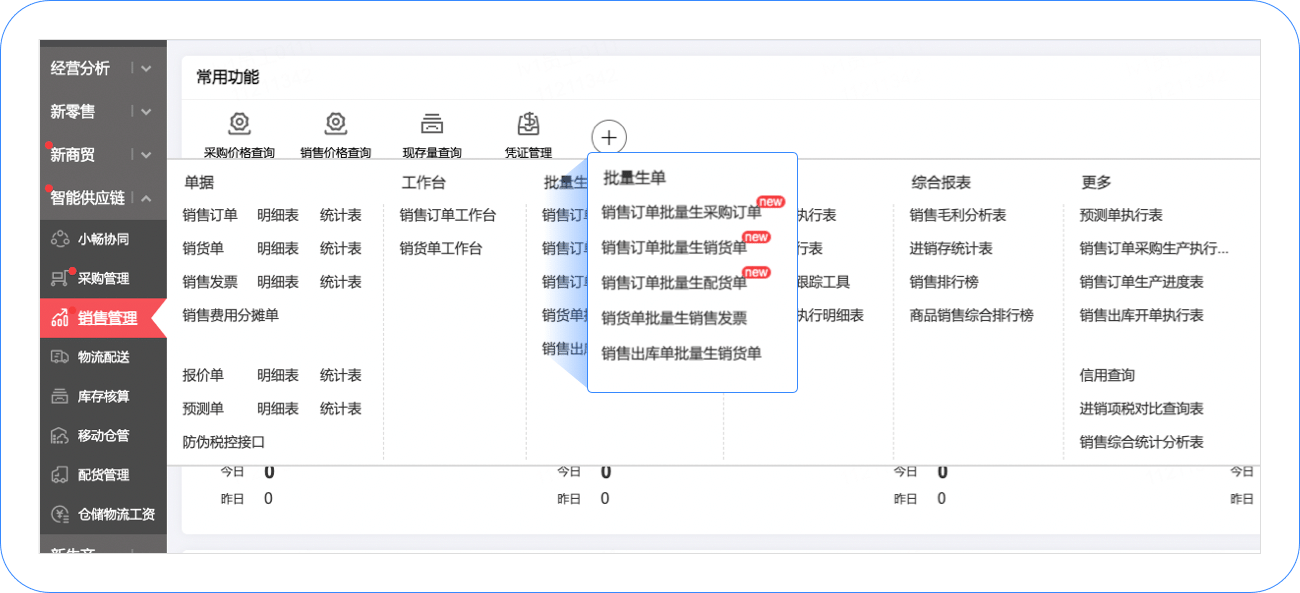Viewport: 1300px width, 593px height.
Task: Open 销售价格查询 shortcut icon
Action: pyautogui.click(x=336, y=124)
